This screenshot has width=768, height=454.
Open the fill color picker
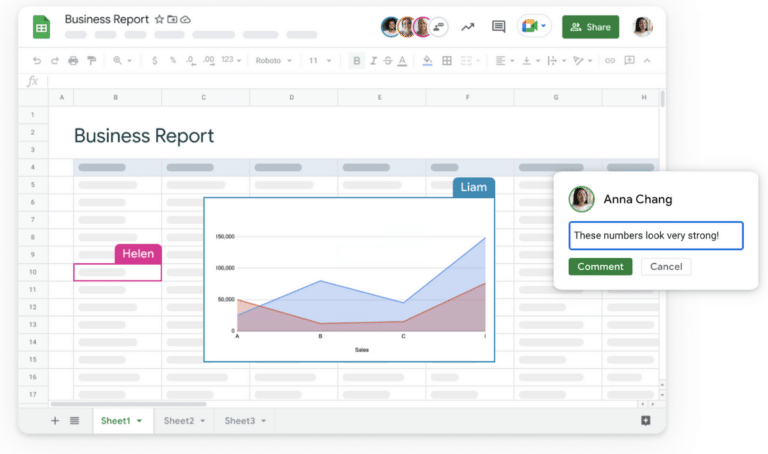427,61
